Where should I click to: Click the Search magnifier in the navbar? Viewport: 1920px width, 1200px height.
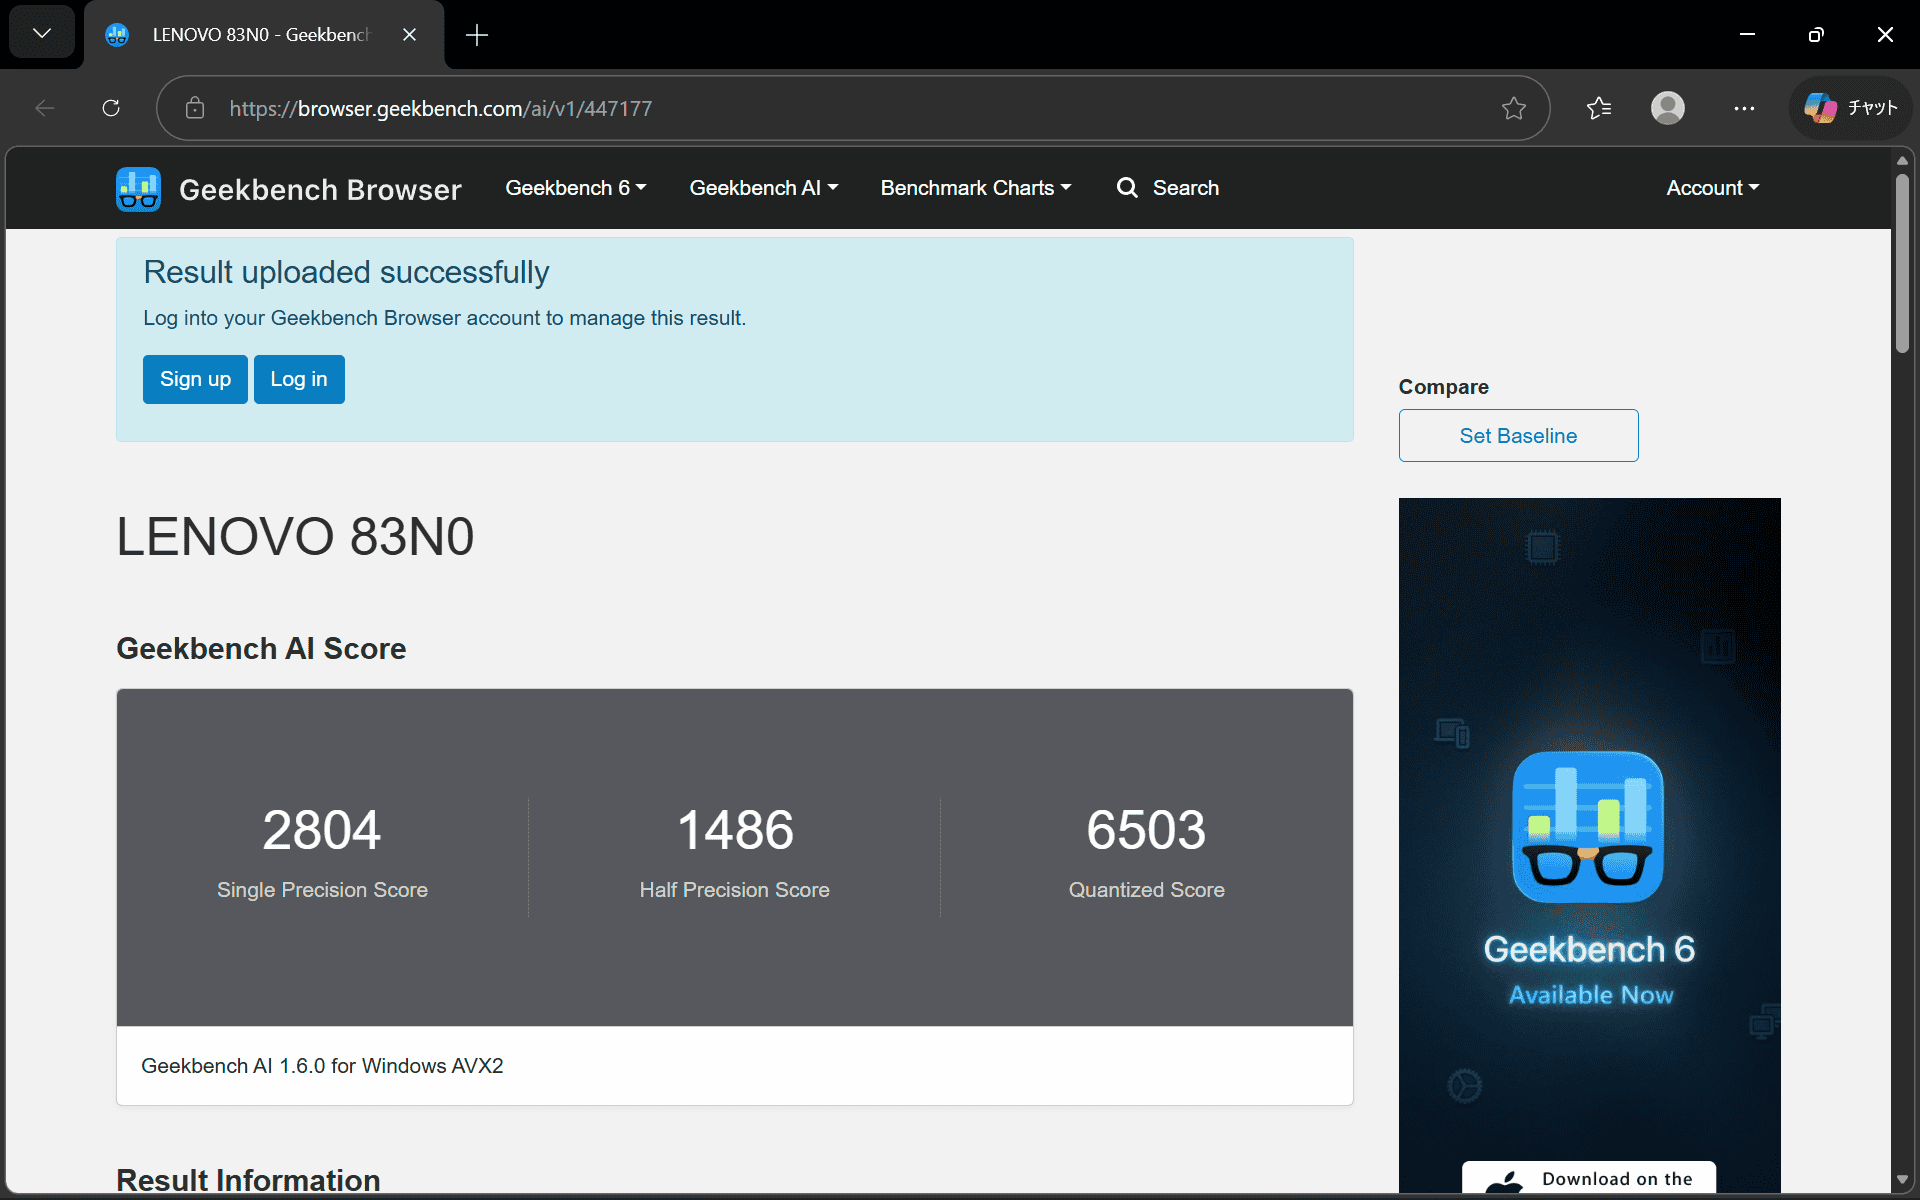click(1127, 188)
